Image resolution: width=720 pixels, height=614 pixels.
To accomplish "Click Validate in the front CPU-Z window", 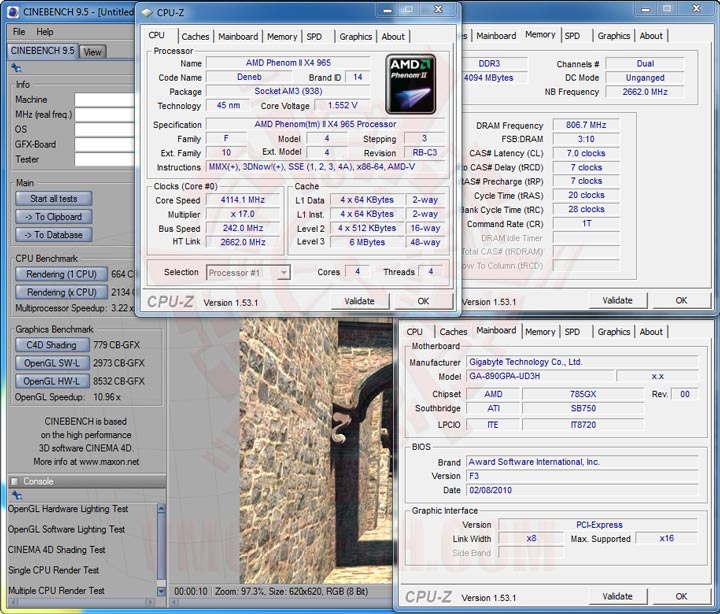I will [360, 301].
